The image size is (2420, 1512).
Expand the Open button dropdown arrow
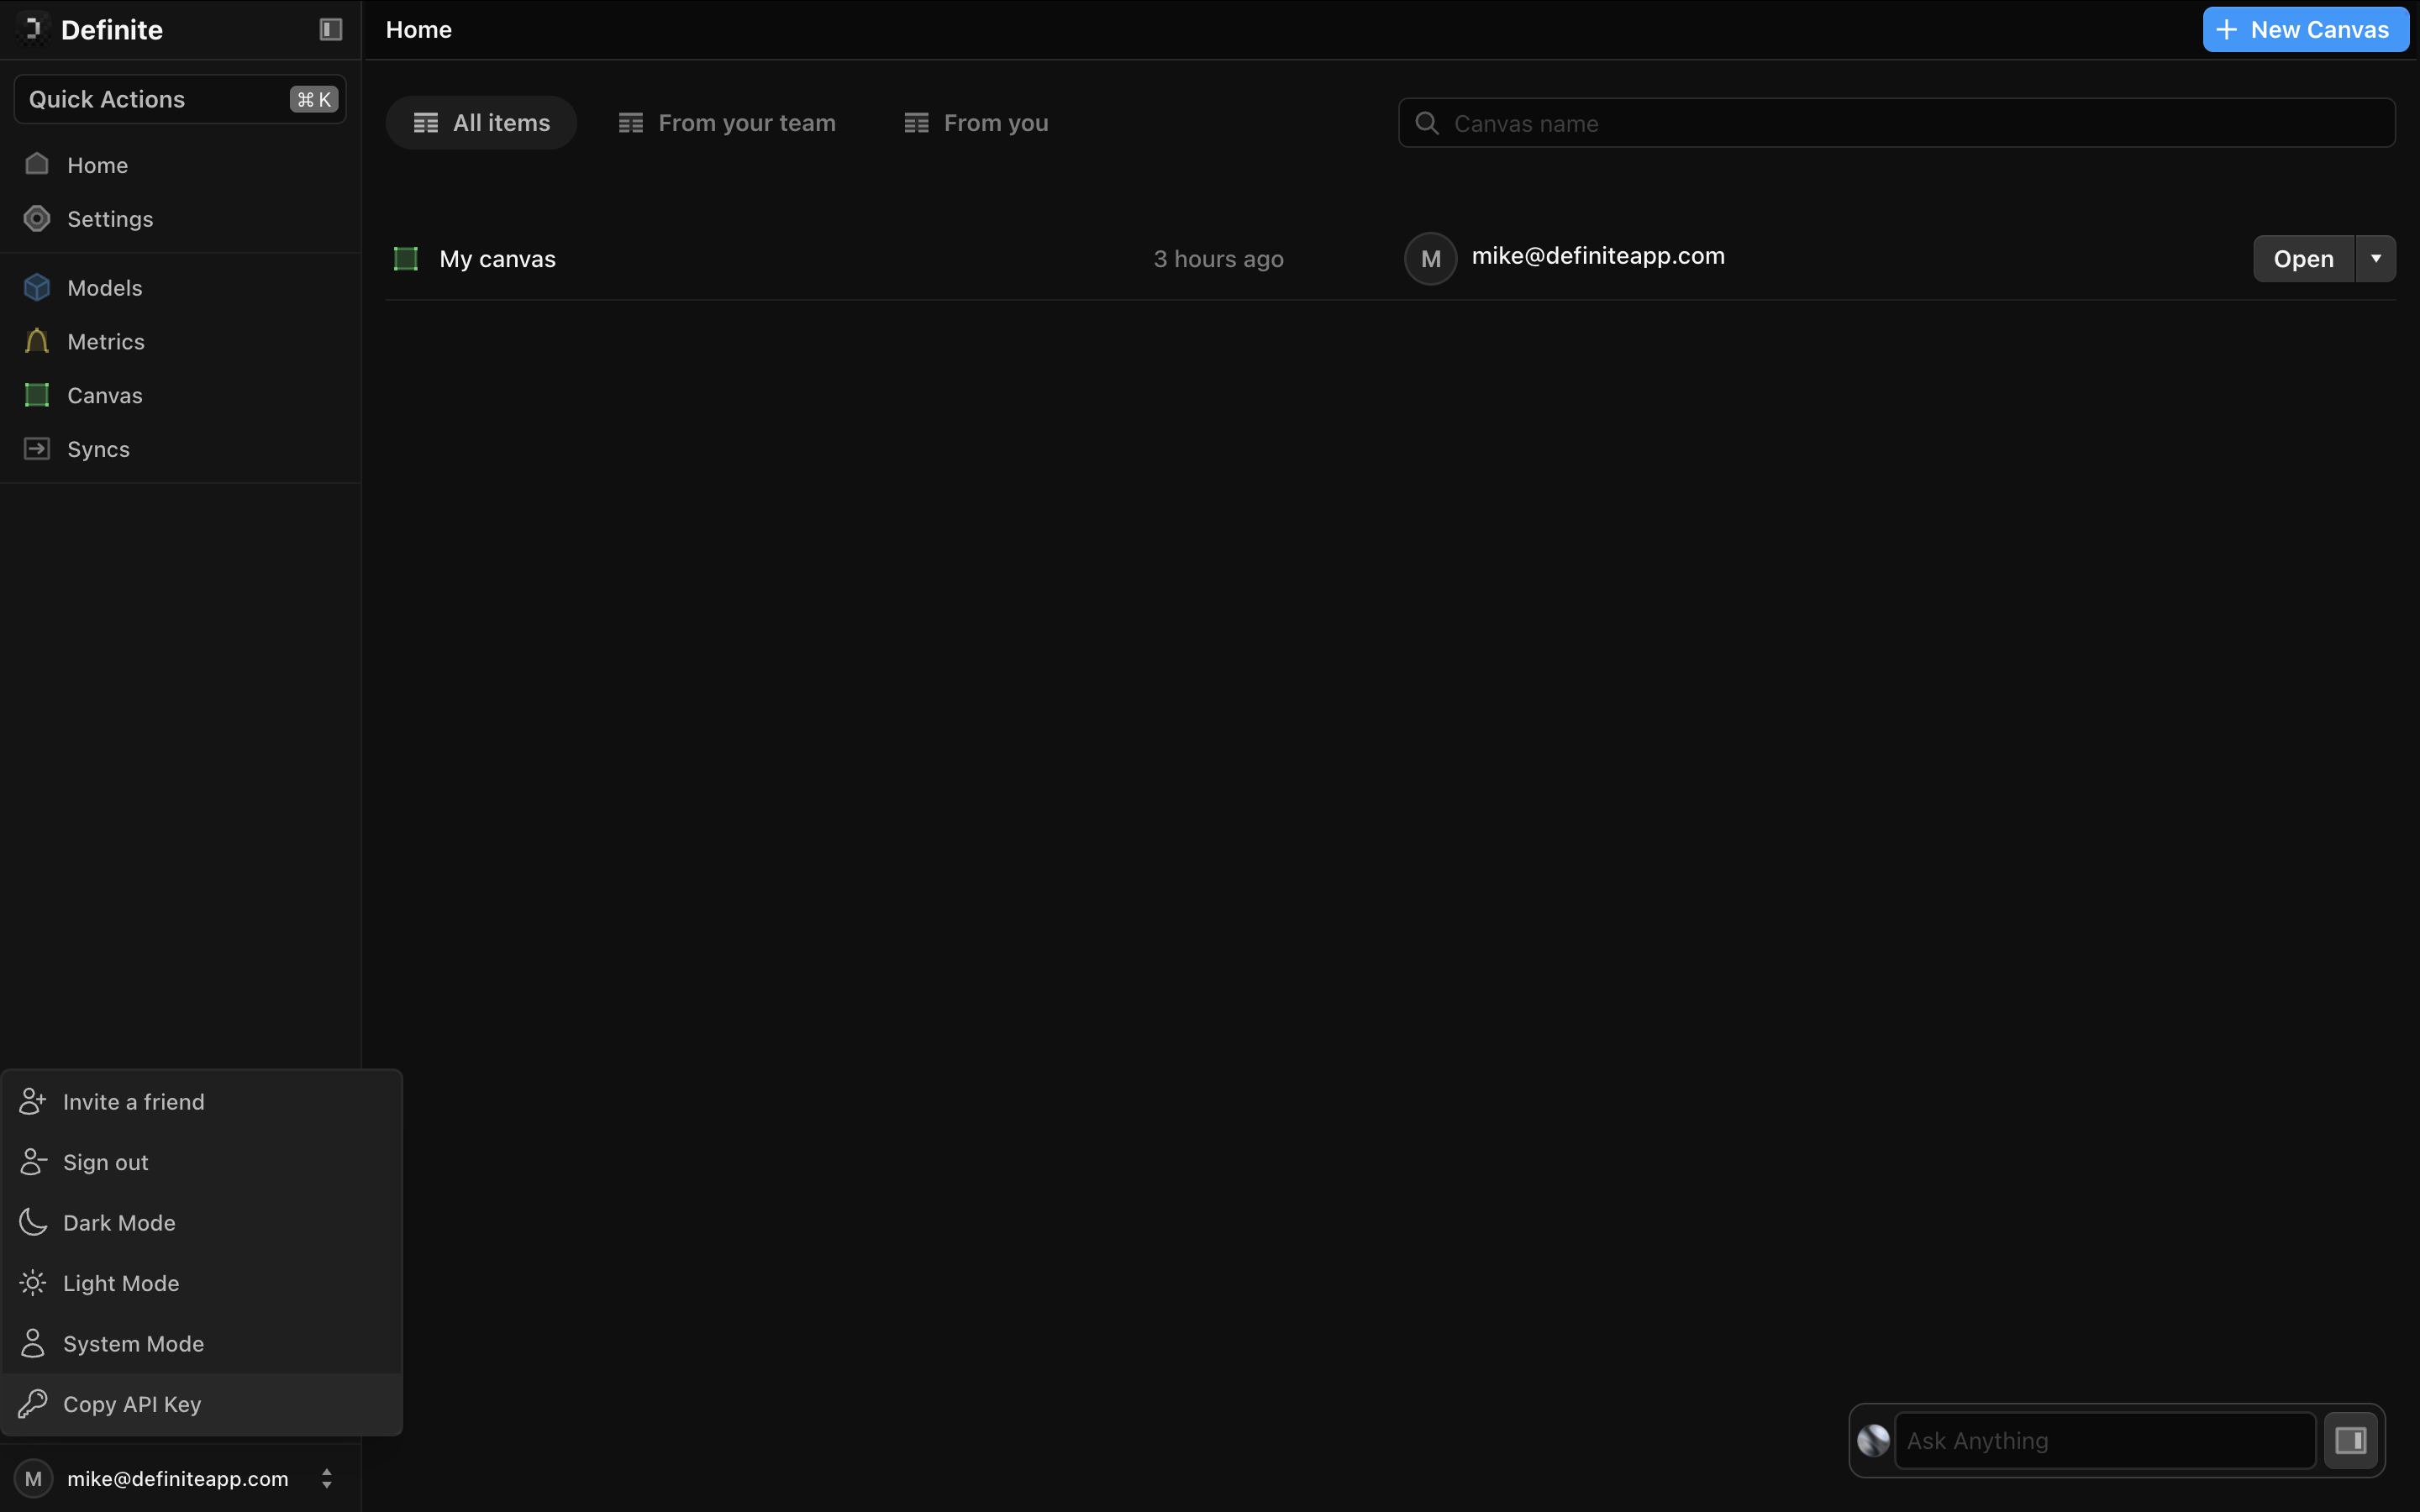2376,259
